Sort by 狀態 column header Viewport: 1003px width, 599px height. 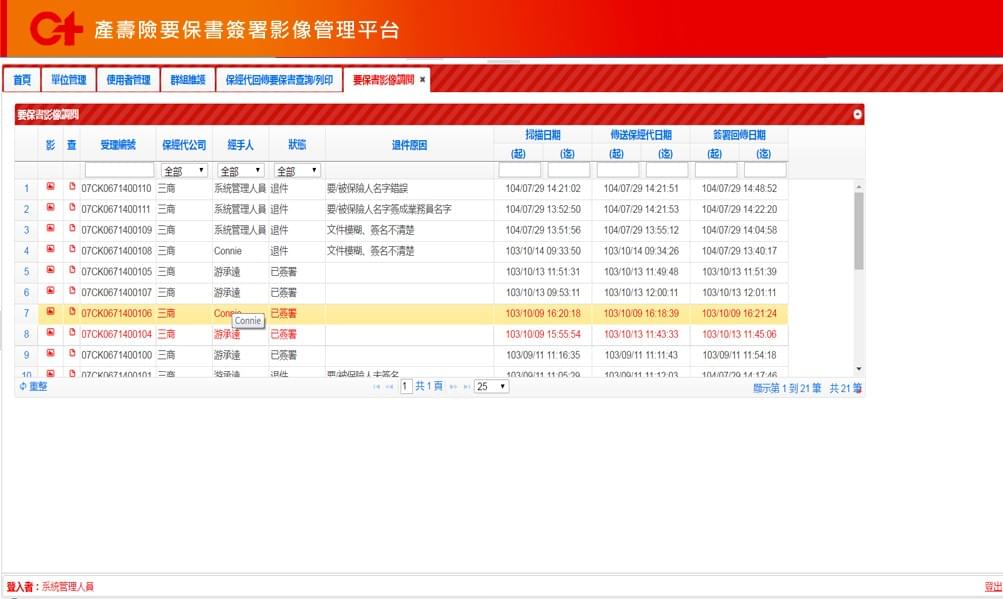297,145
